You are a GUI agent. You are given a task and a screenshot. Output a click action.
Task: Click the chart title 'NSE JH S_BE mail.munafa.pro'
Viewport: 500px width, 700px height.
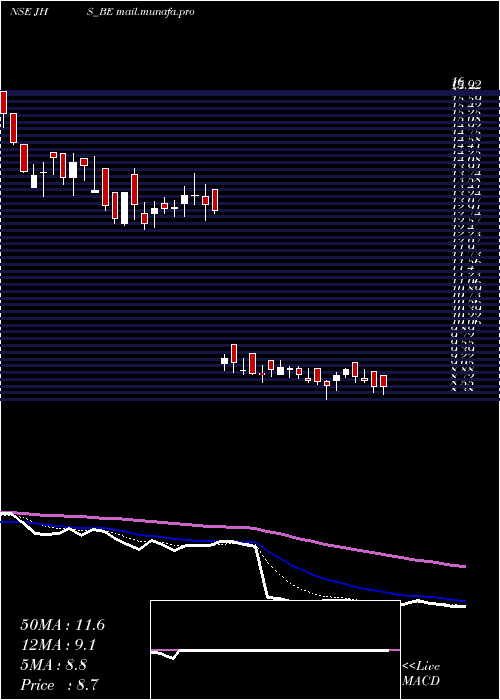[102, 12]
